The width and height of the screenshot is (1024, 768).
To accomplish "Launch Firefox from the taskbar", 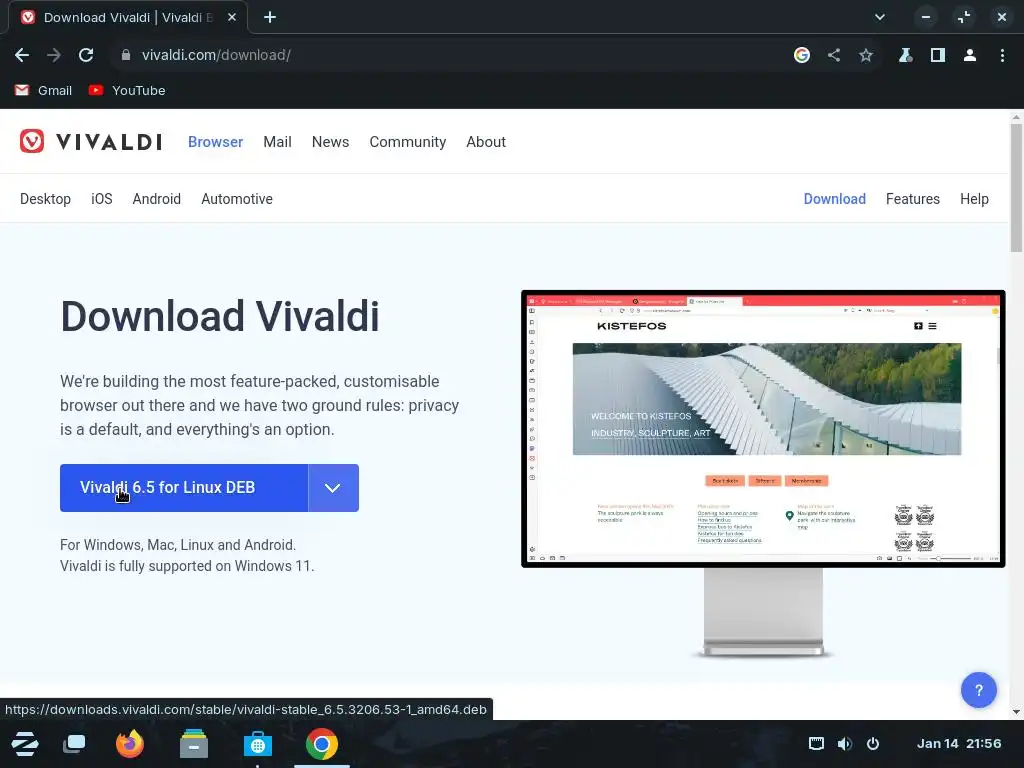I will [x=129, y=744].
